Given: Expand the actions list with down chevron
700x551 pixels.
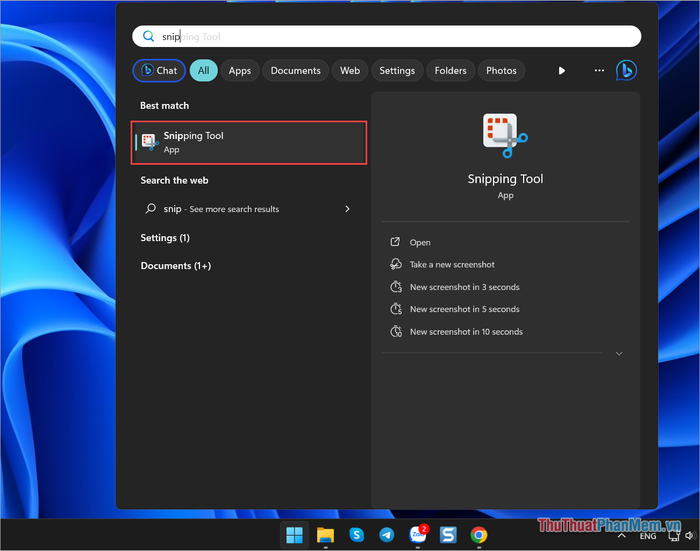Looking at the screenshot, I should (619, 353).
